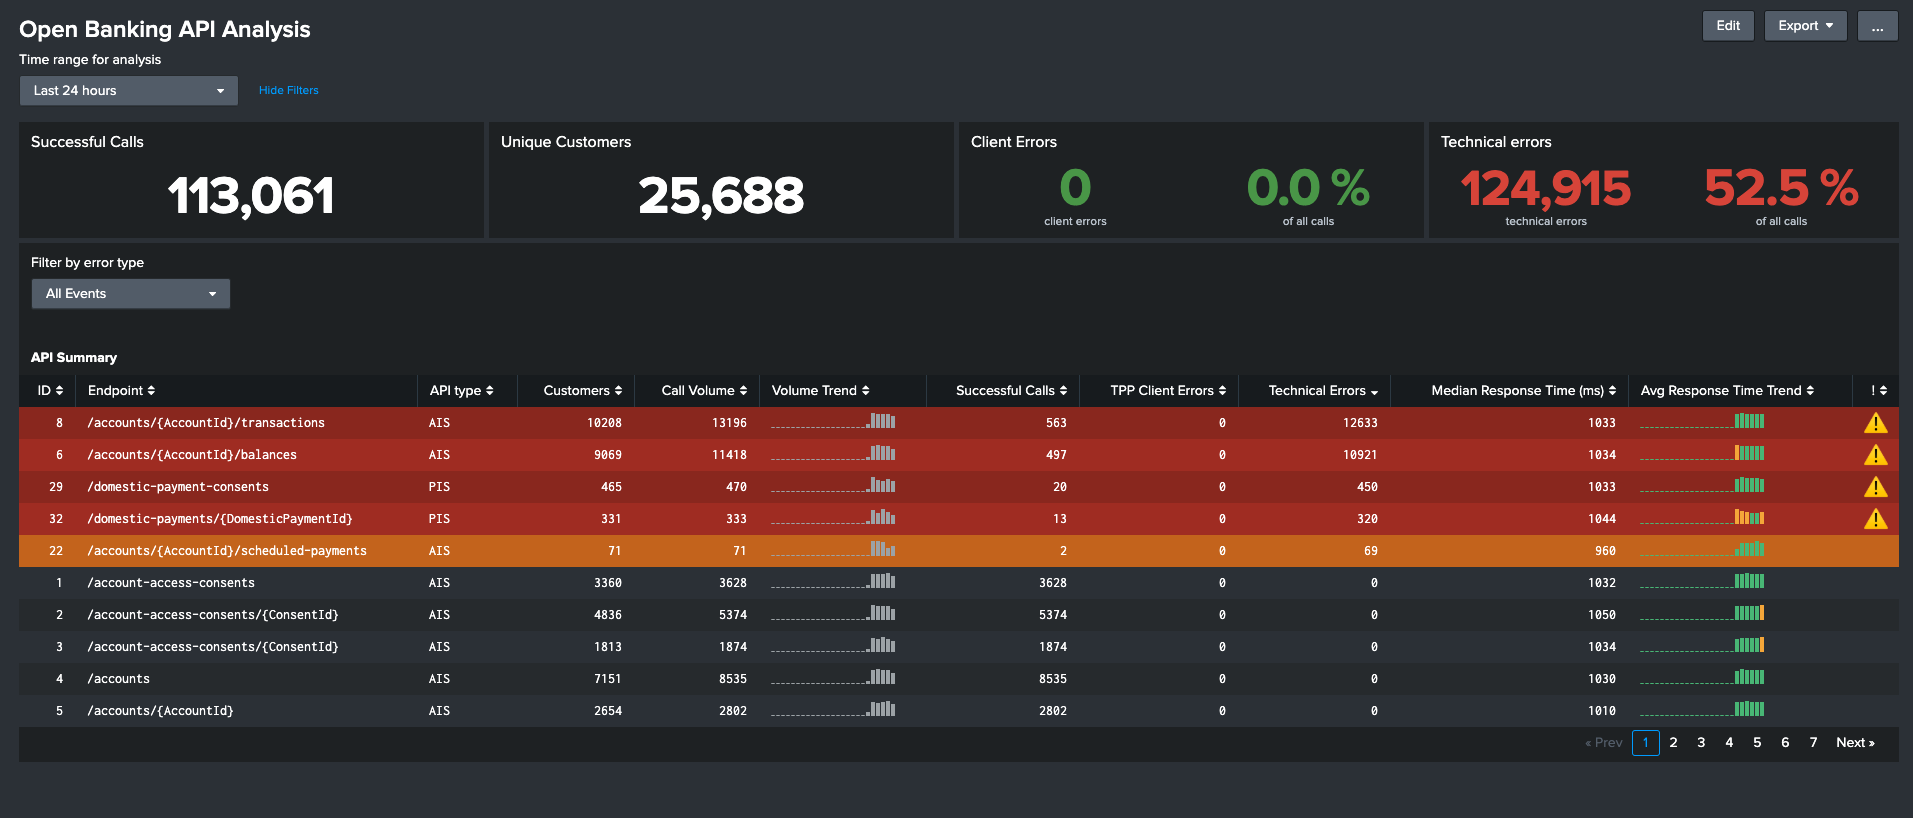The image size is (1913, 818).
Task: Sort table by Technical Errors column
Action: (1322, 391)
